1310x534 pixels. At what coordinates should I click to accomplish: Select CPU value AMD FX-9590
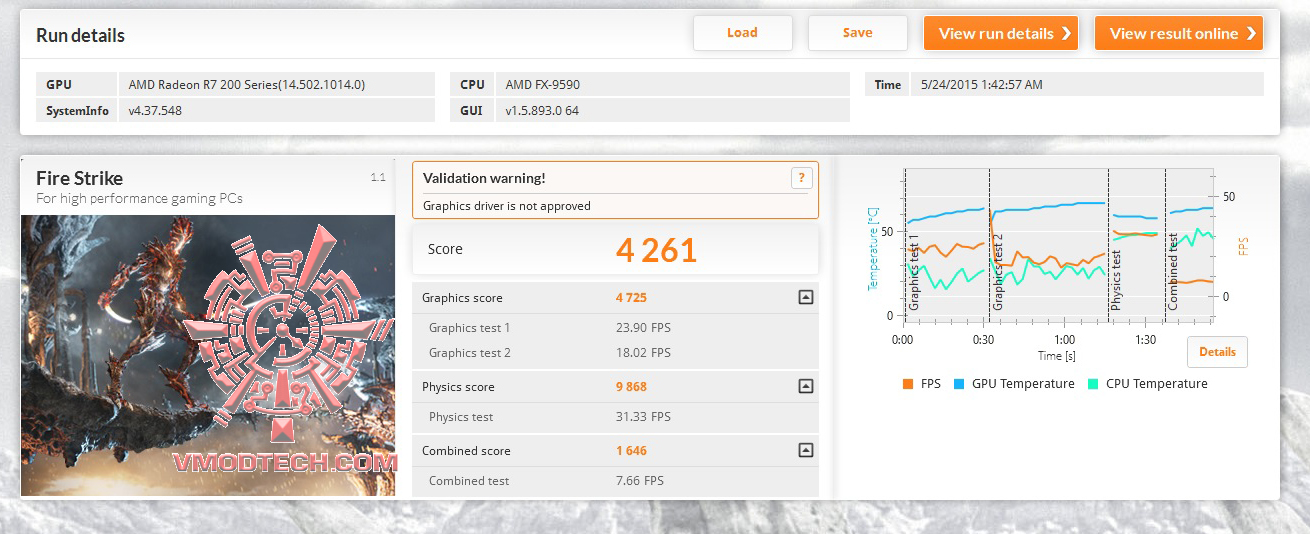(x=543, y=85)
